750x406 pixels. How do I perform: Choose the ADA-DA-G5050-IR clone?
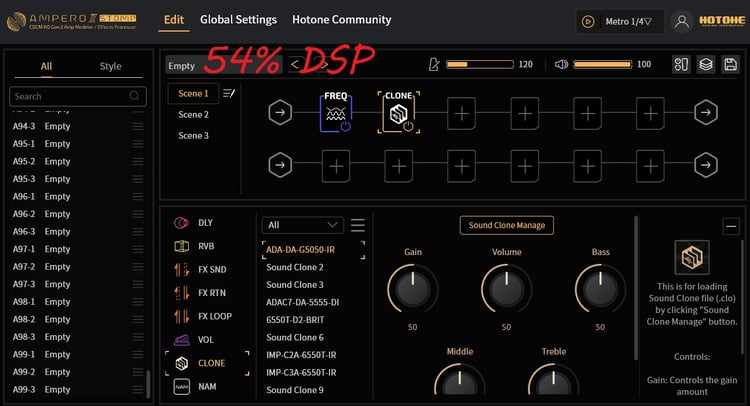click(x=313, y=250)
